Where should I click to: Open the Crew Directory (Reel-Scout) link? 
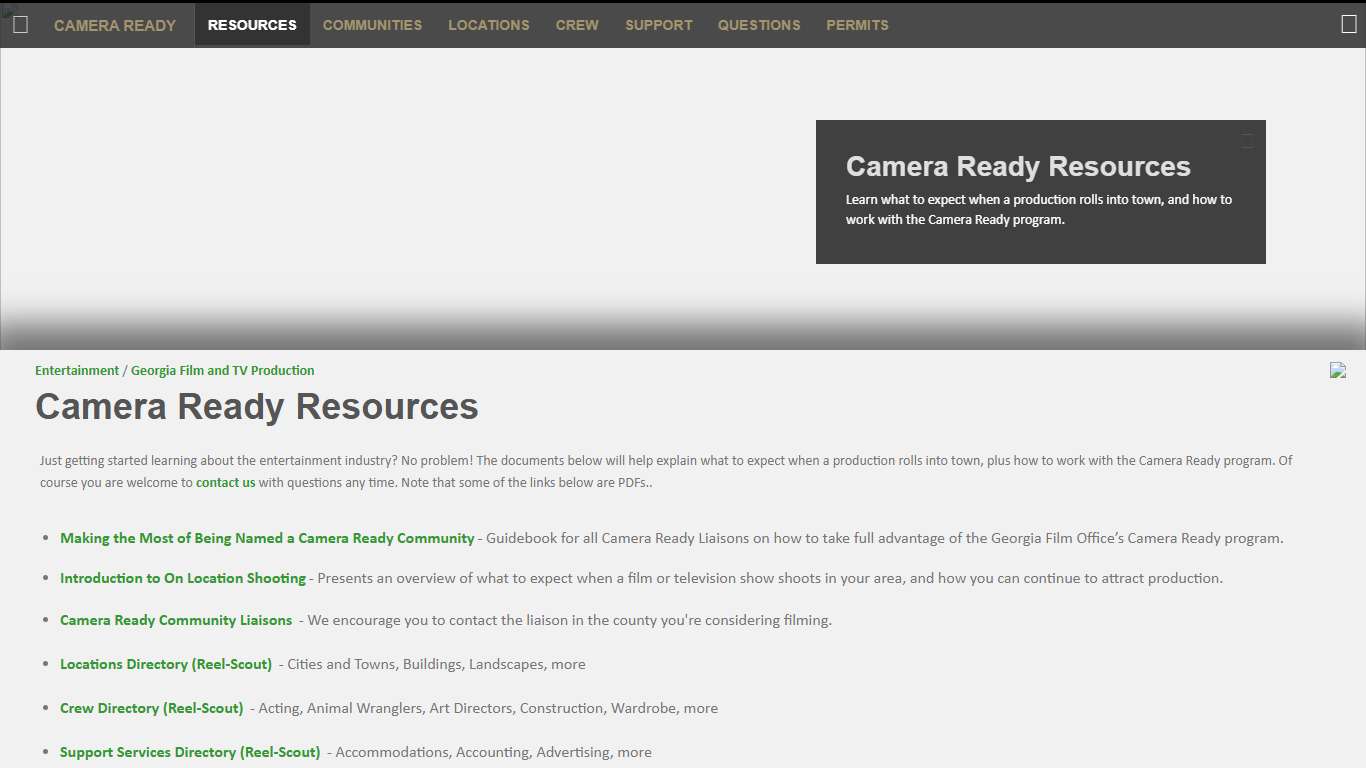click(x=151, y=708)
